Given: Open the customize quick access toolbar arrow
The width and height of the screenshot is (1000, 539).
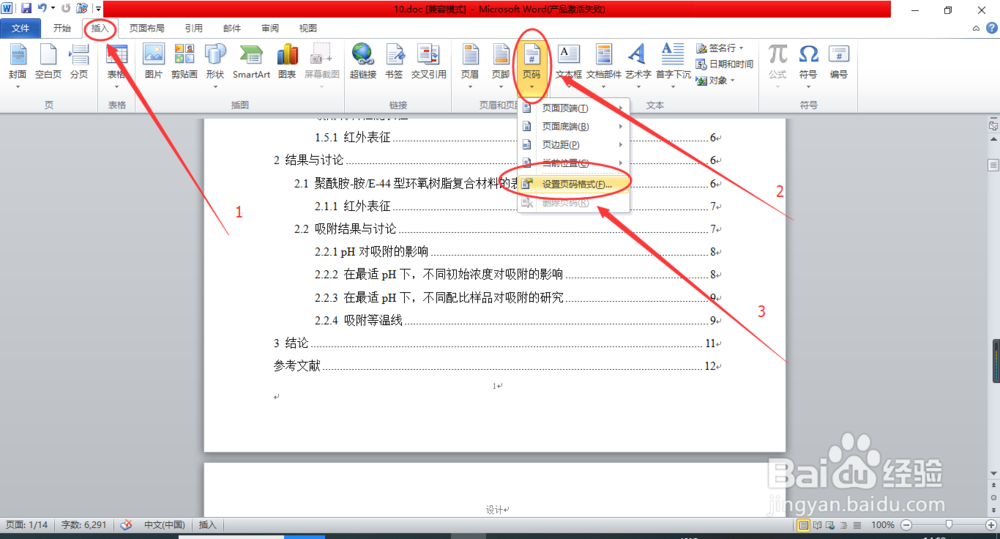Looking at the screenshot, I should [x=98, y=9].
